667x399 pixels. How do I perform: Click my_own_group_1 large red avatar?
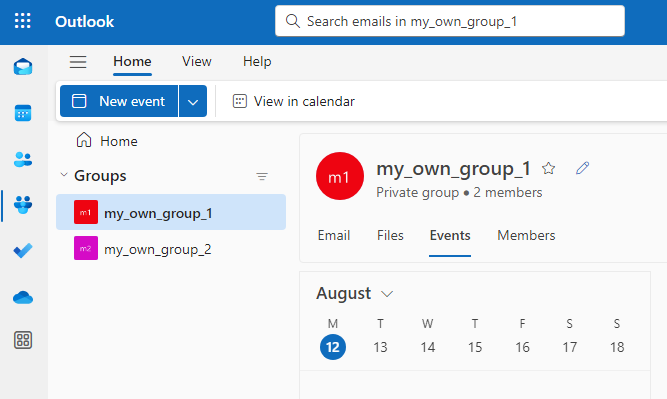[339, 176]
